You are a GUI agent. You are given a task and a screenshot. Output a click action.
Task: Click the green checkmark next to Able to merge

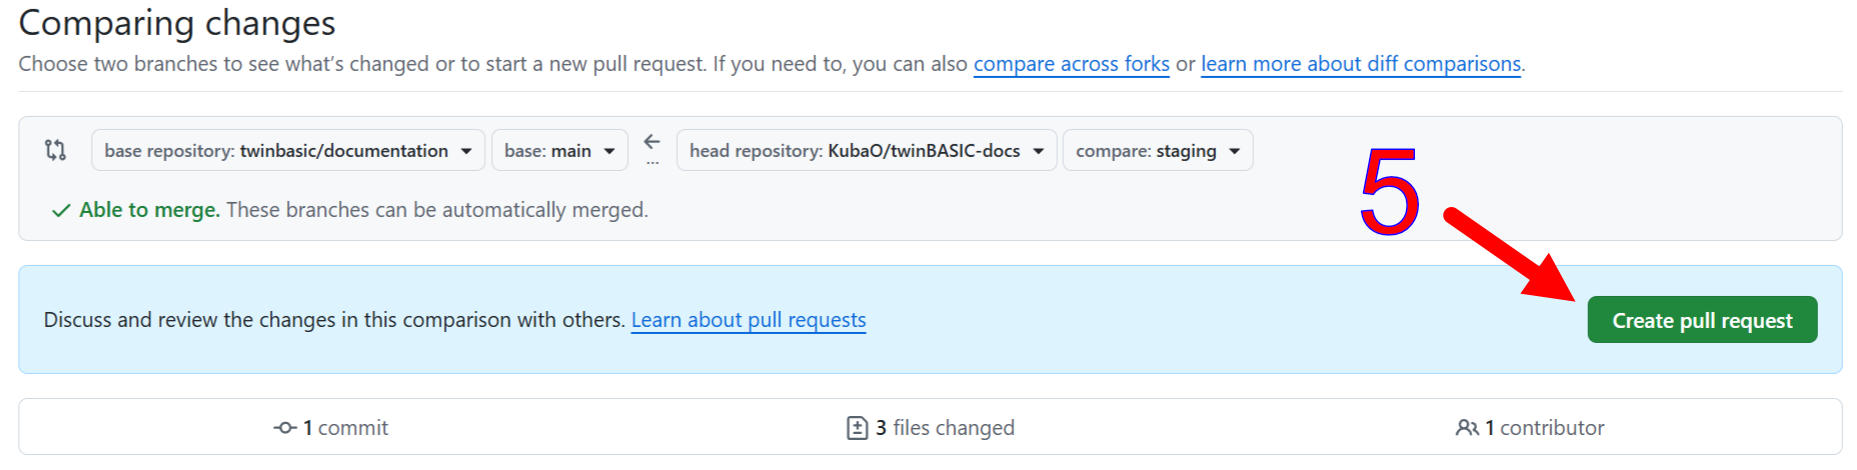[x=61, y=210]
